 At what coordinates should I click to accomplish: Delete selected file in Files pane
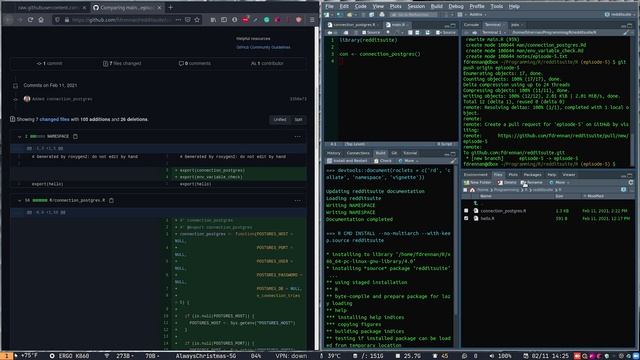507,182
